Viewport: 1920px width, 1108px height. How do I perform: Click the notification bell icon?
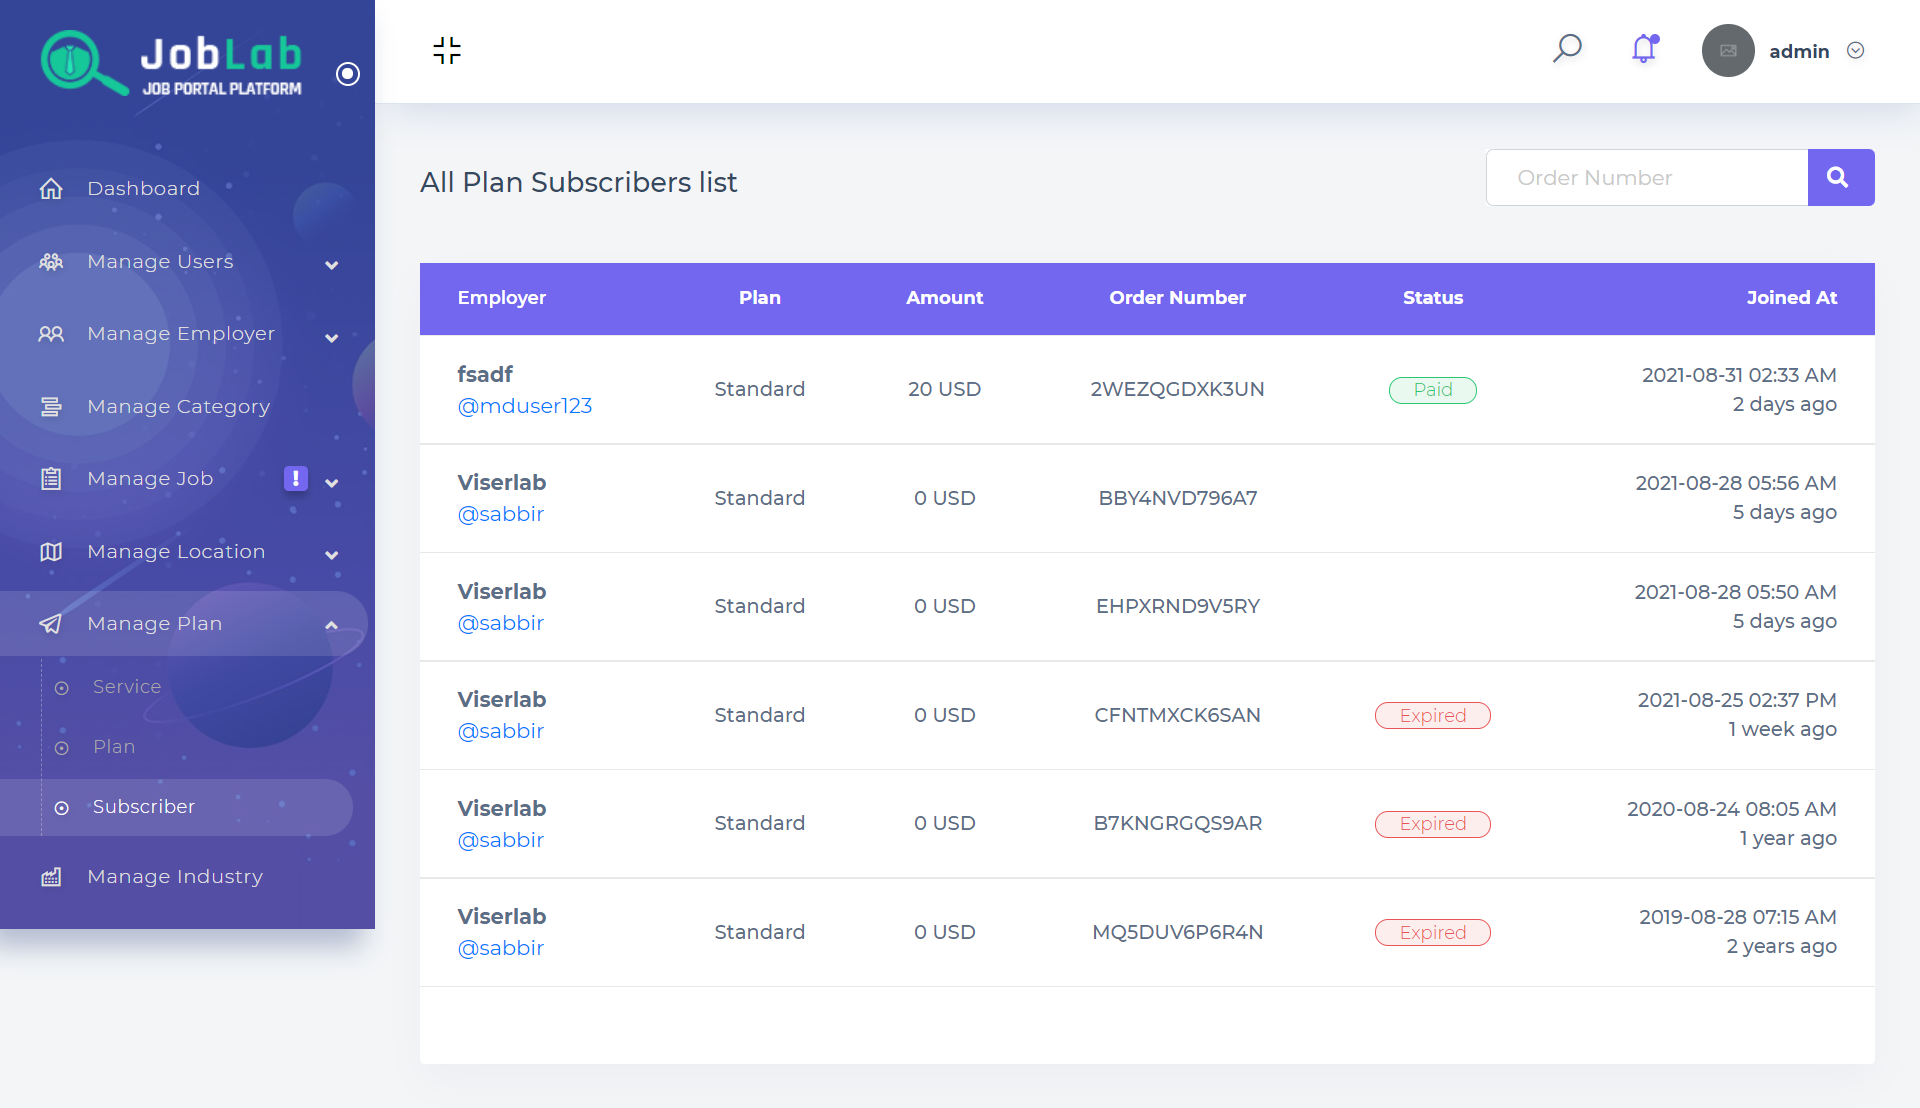(1644, 49)
